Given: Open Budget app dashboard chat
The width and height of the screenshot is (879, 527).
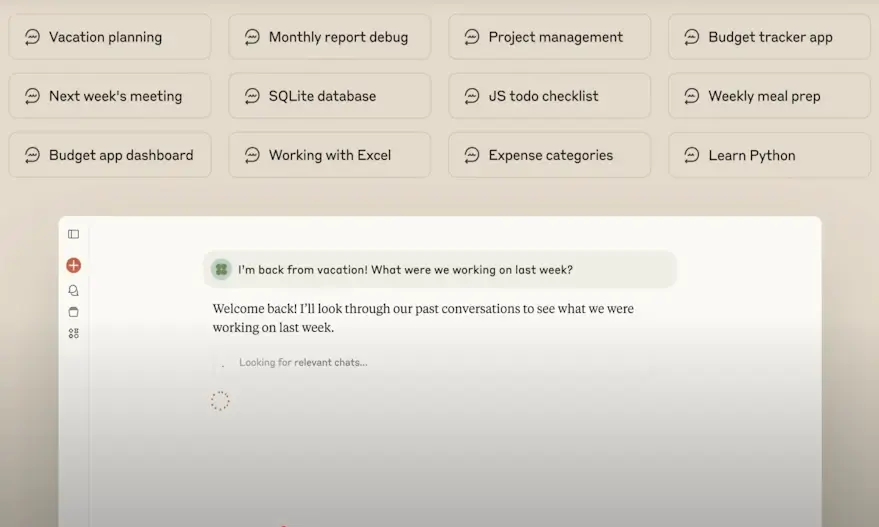Looking at the screenshot, I should tap(110, 155).
